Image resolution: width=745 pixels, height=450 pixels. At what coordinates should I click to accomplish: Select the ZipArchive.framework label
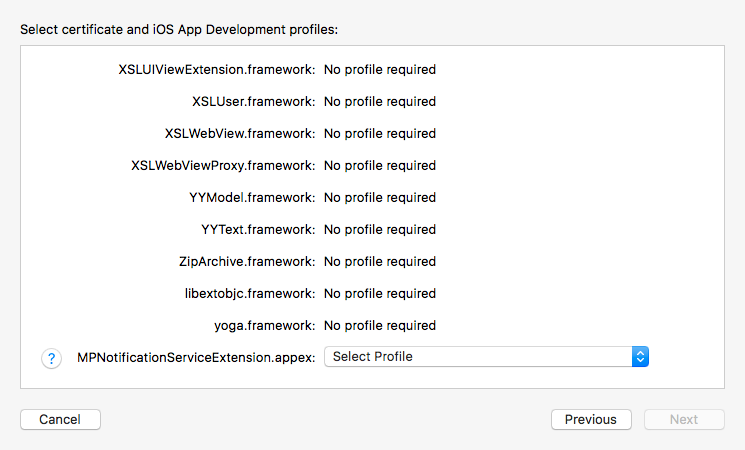pos(247,262)
